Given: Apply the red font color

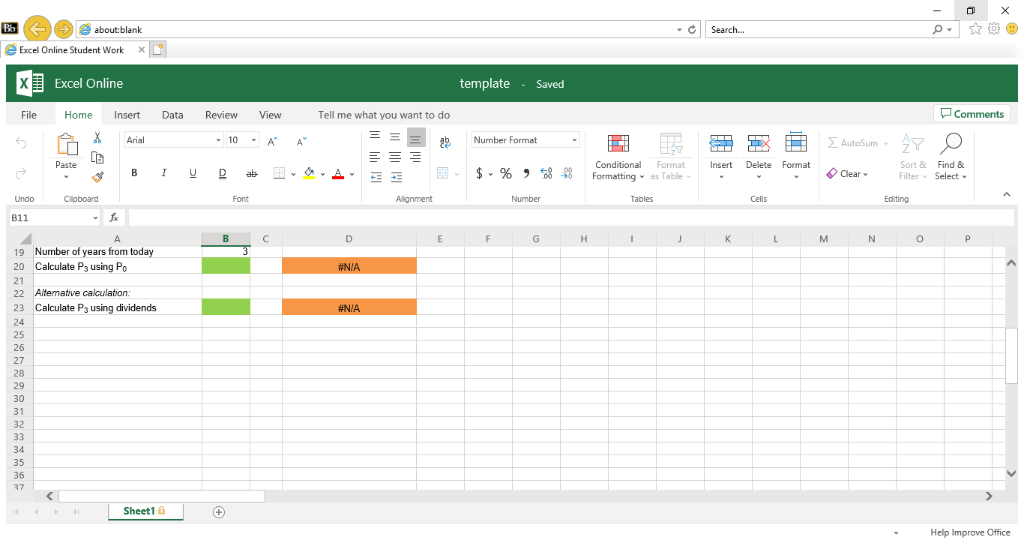Looking at the screenshot, I should click(338, 174).
